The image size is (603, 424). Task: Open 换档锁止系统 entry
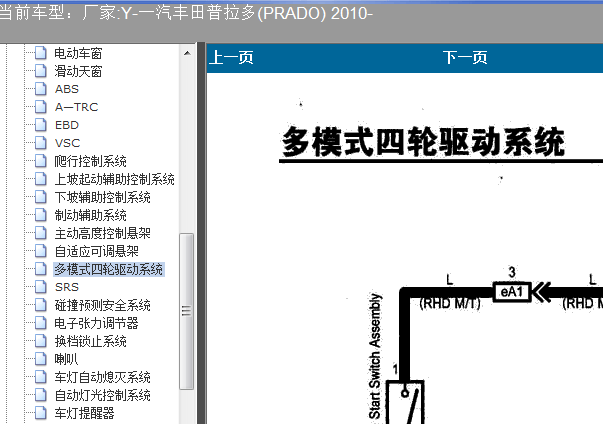coord(90,341)
